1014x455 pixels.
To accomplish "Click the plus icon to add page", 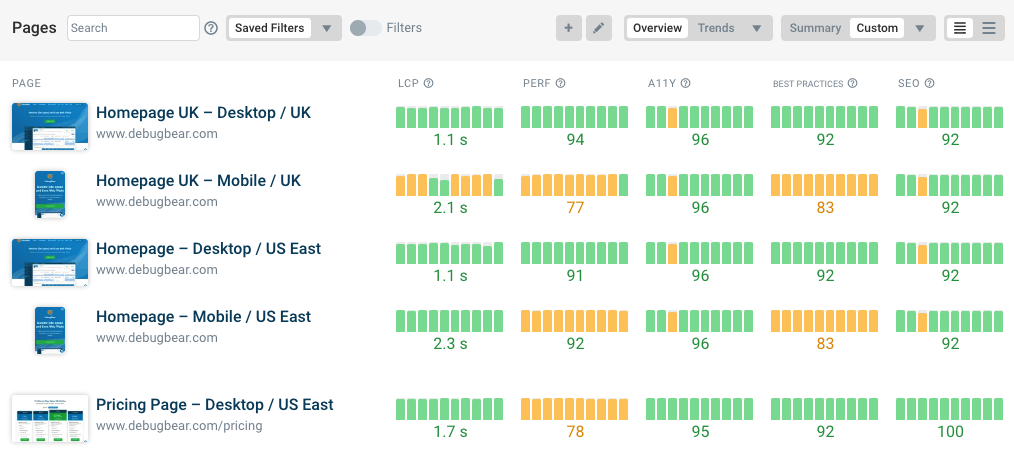I will (568, 28).
